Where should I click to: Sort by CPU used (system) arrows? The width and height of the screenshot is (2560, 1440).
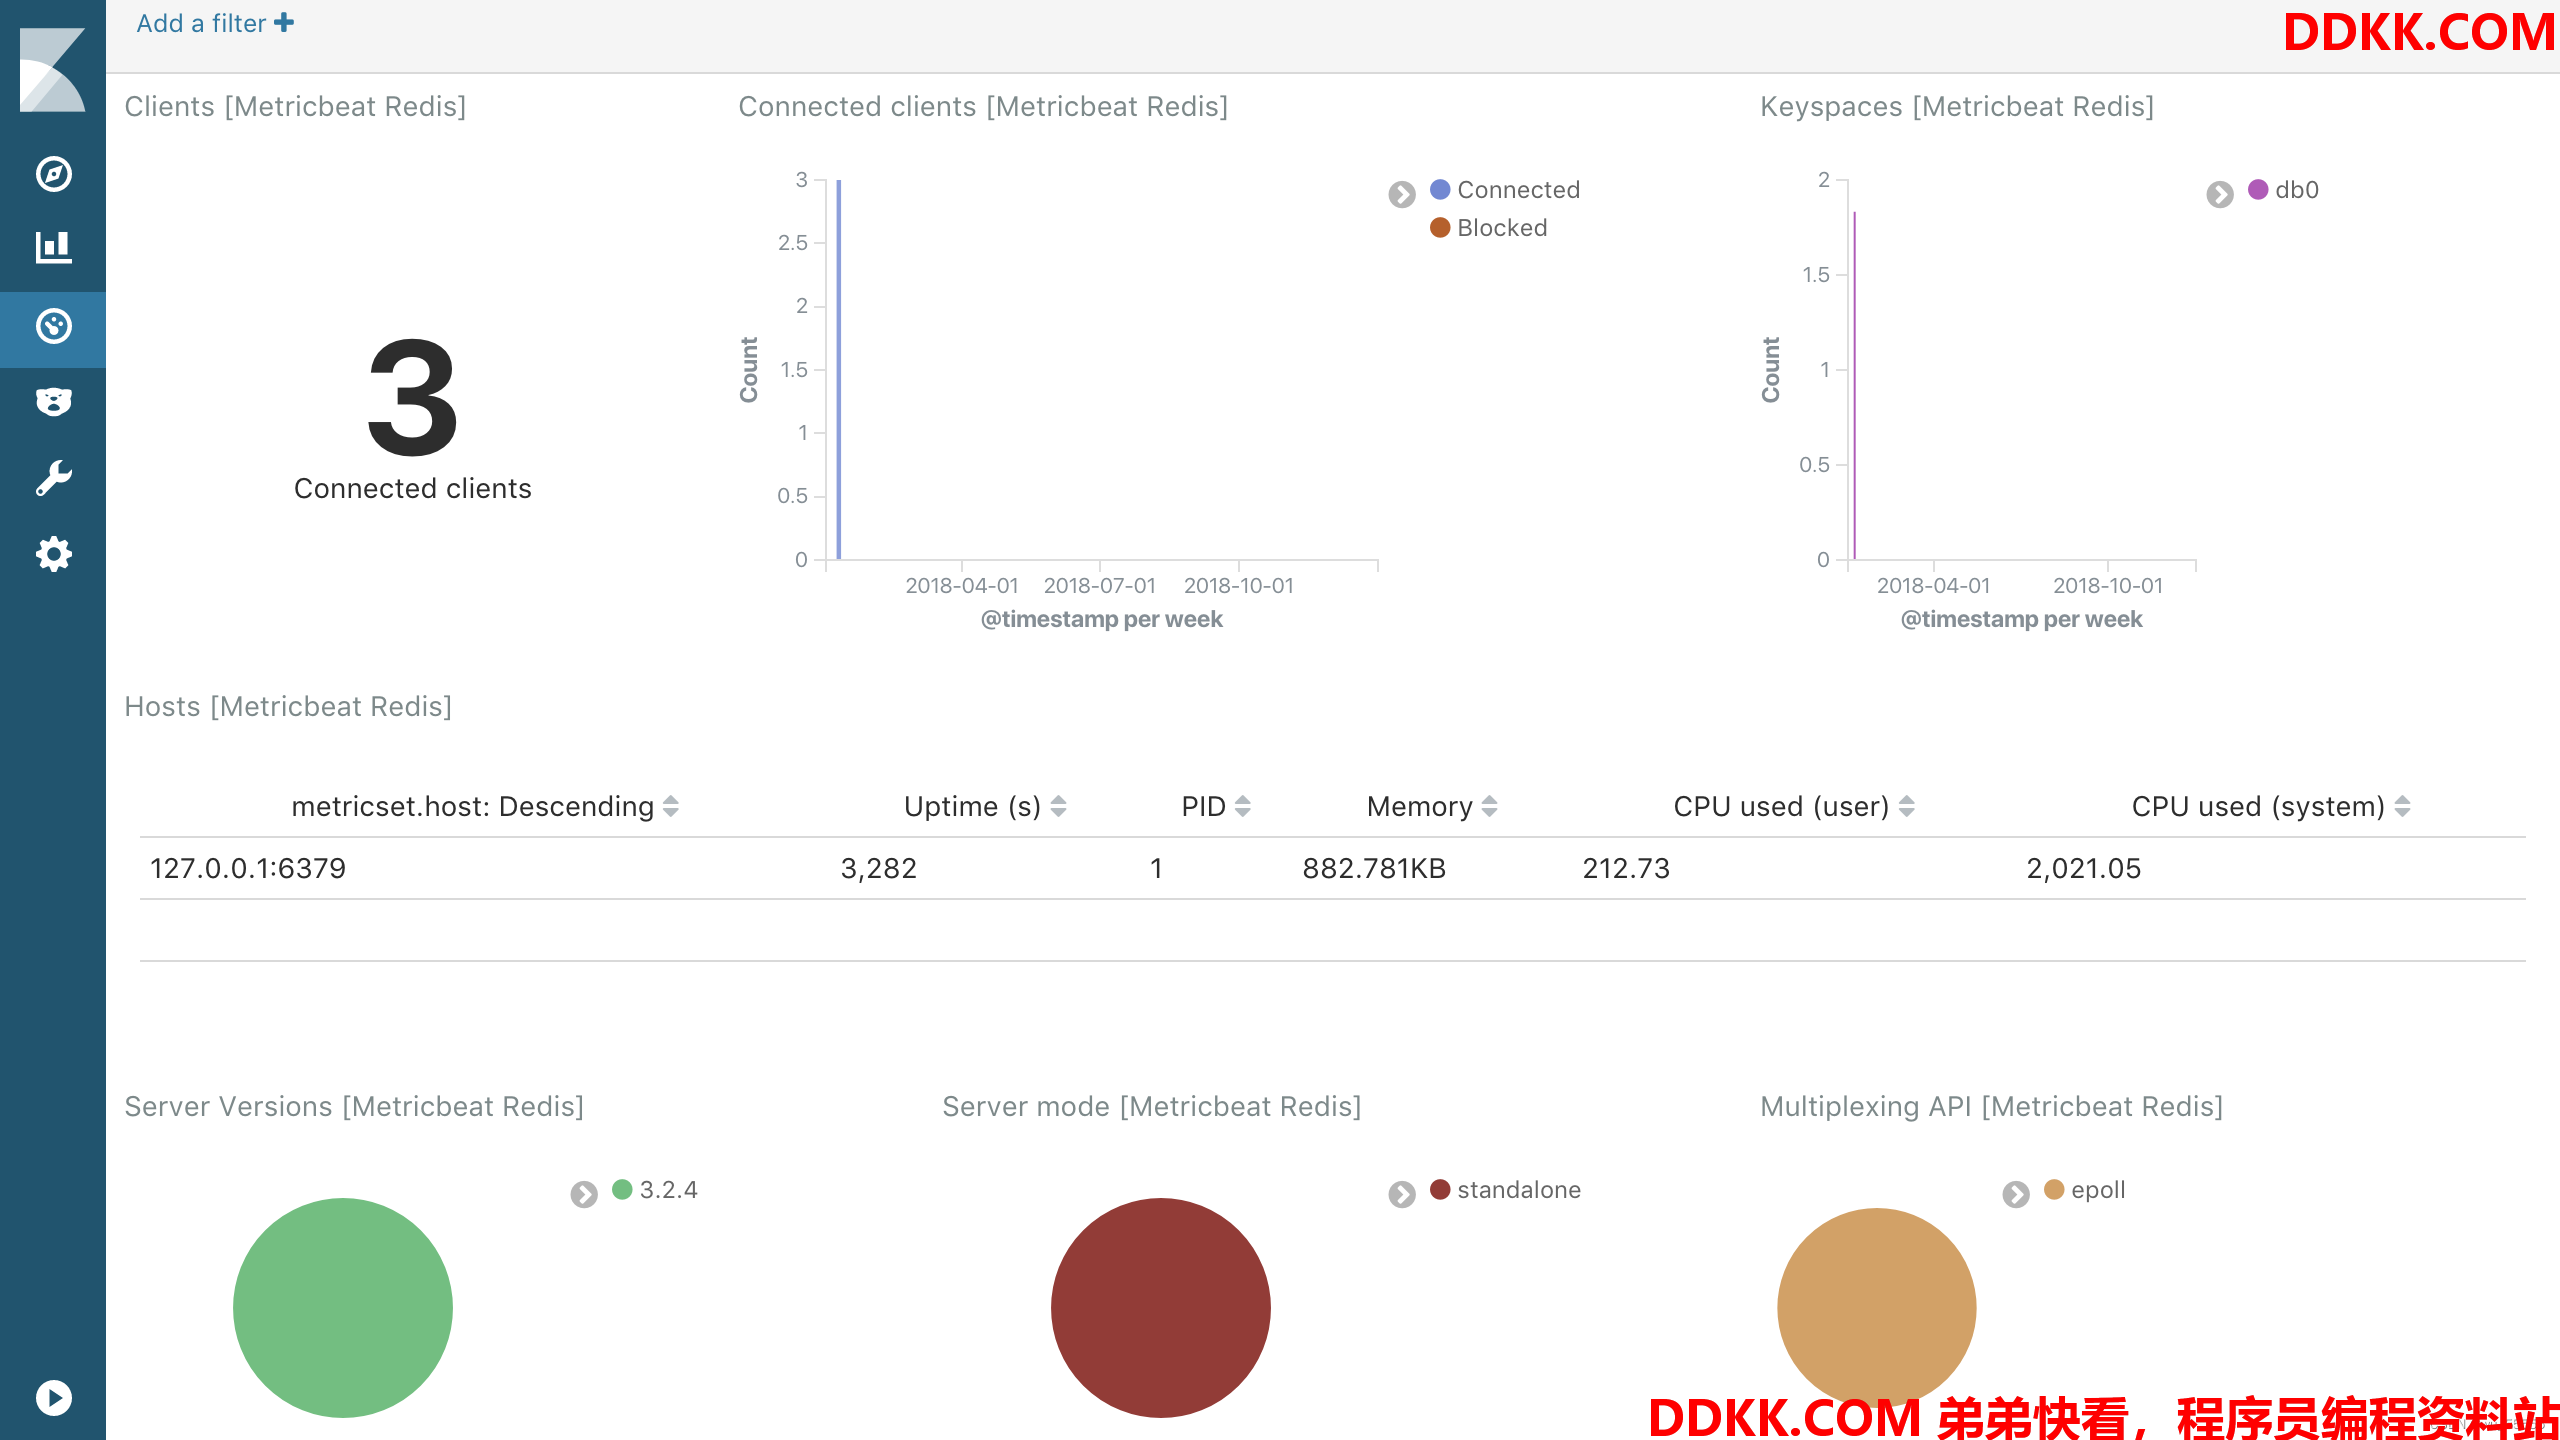[x=2403, y=806]
